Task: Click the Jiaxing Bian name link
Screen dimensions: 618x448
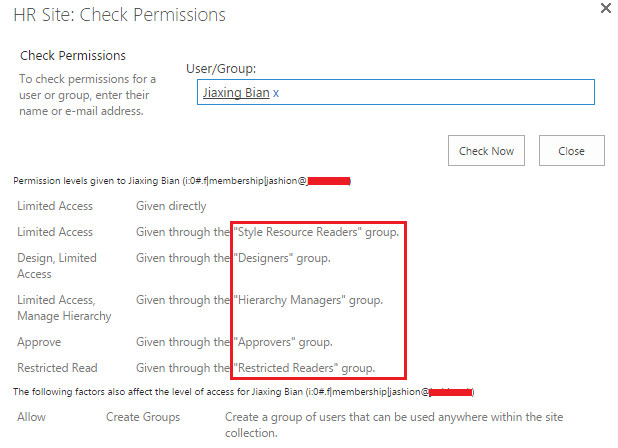Action: 236,93
